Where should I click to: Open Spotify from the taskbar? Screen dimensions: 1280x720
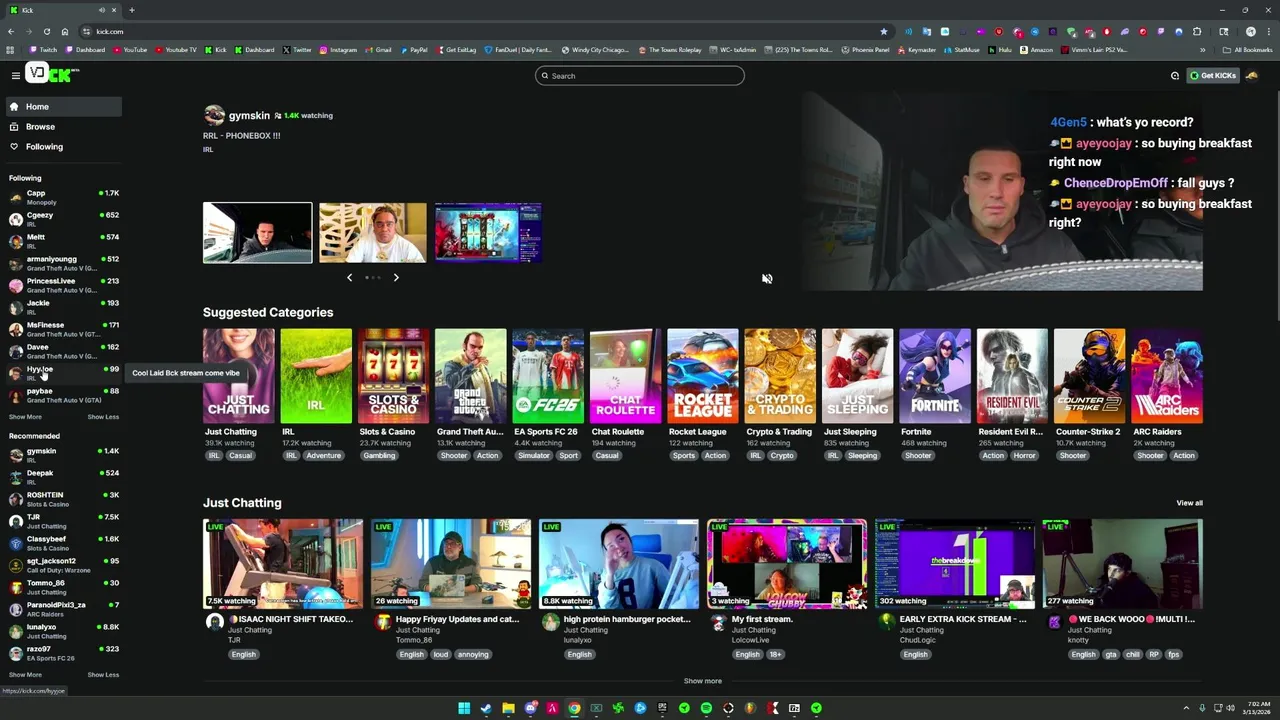pyautogui.click(x=706, y=708)
